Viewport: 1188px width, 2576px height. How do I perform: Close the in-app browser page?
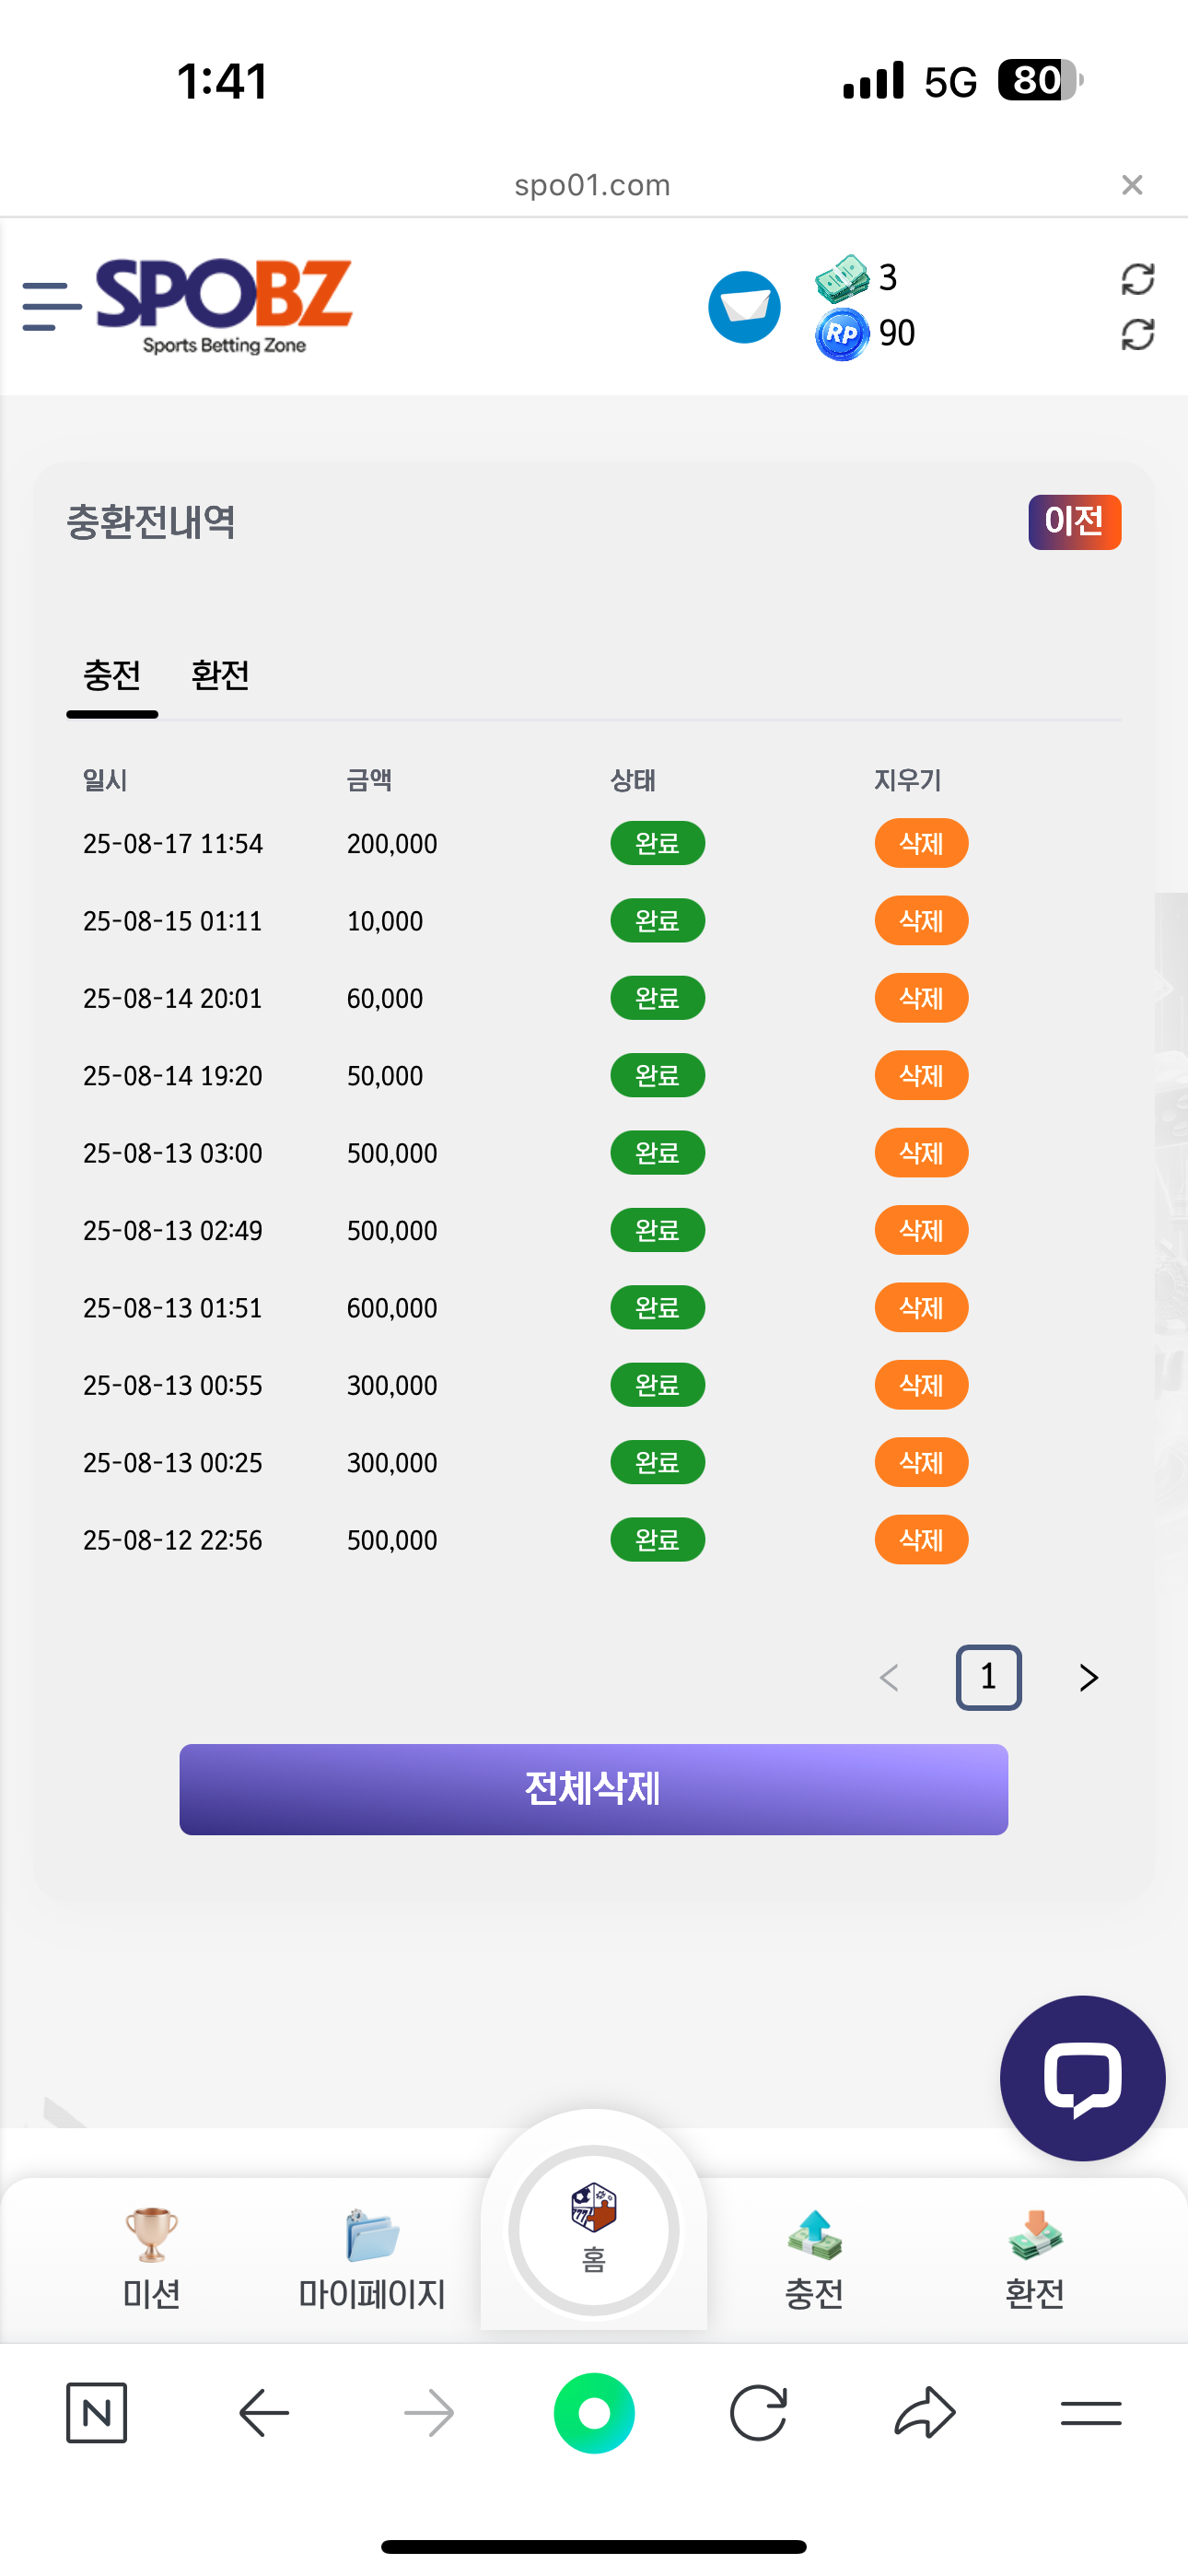(x=1132, y=185)
